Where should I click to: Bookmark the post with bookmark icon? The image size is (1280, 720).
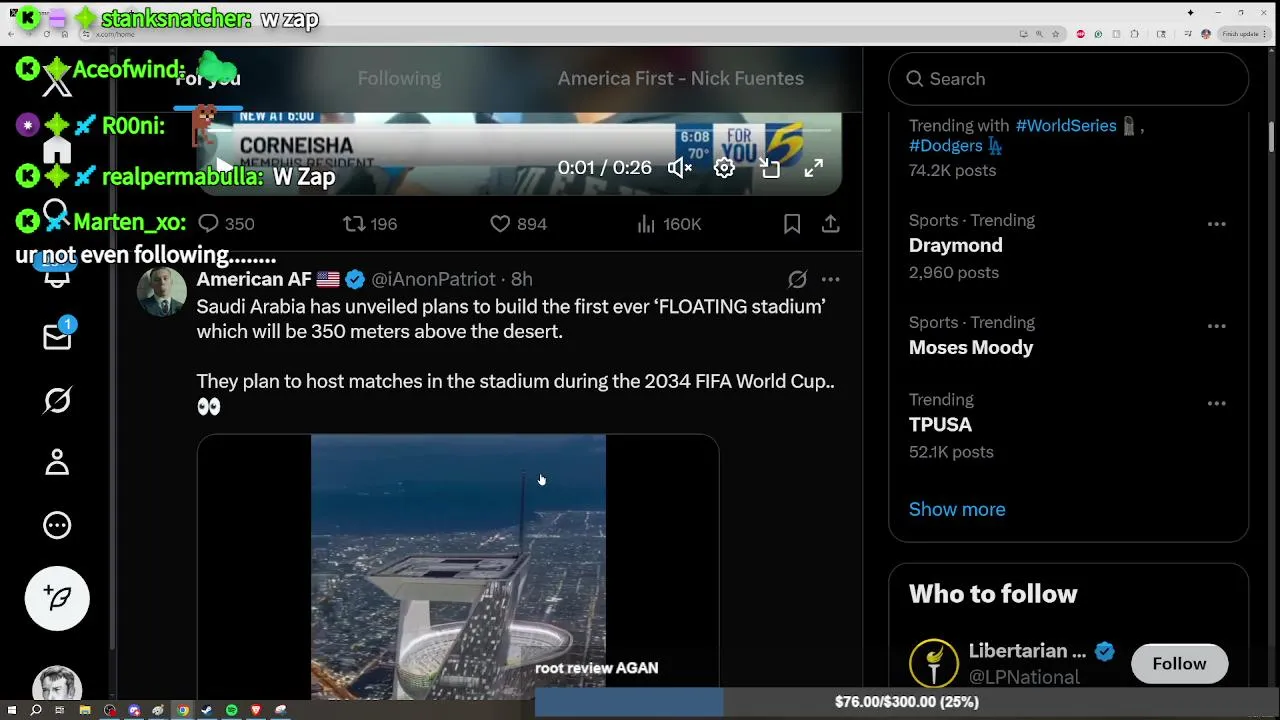pyautogui.click(x=792, y=224)
